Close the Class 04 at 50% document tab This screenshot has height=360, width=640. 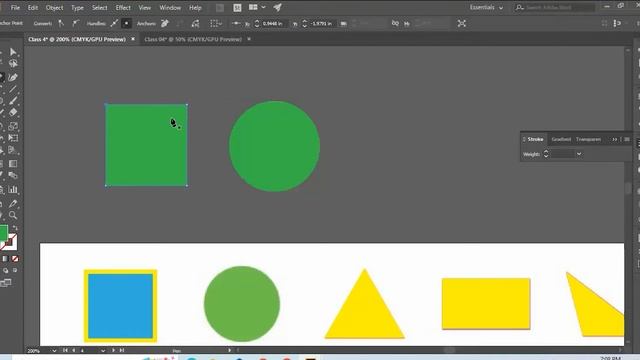click(x=249, y=39)
